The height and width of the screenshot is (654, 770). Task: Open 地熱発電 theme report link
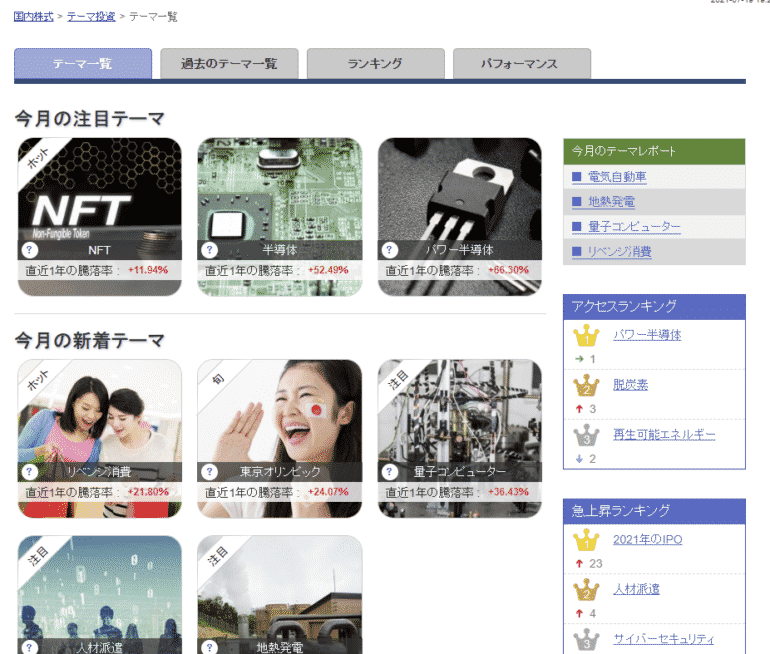pyautogui.click(x=611, y=201)
